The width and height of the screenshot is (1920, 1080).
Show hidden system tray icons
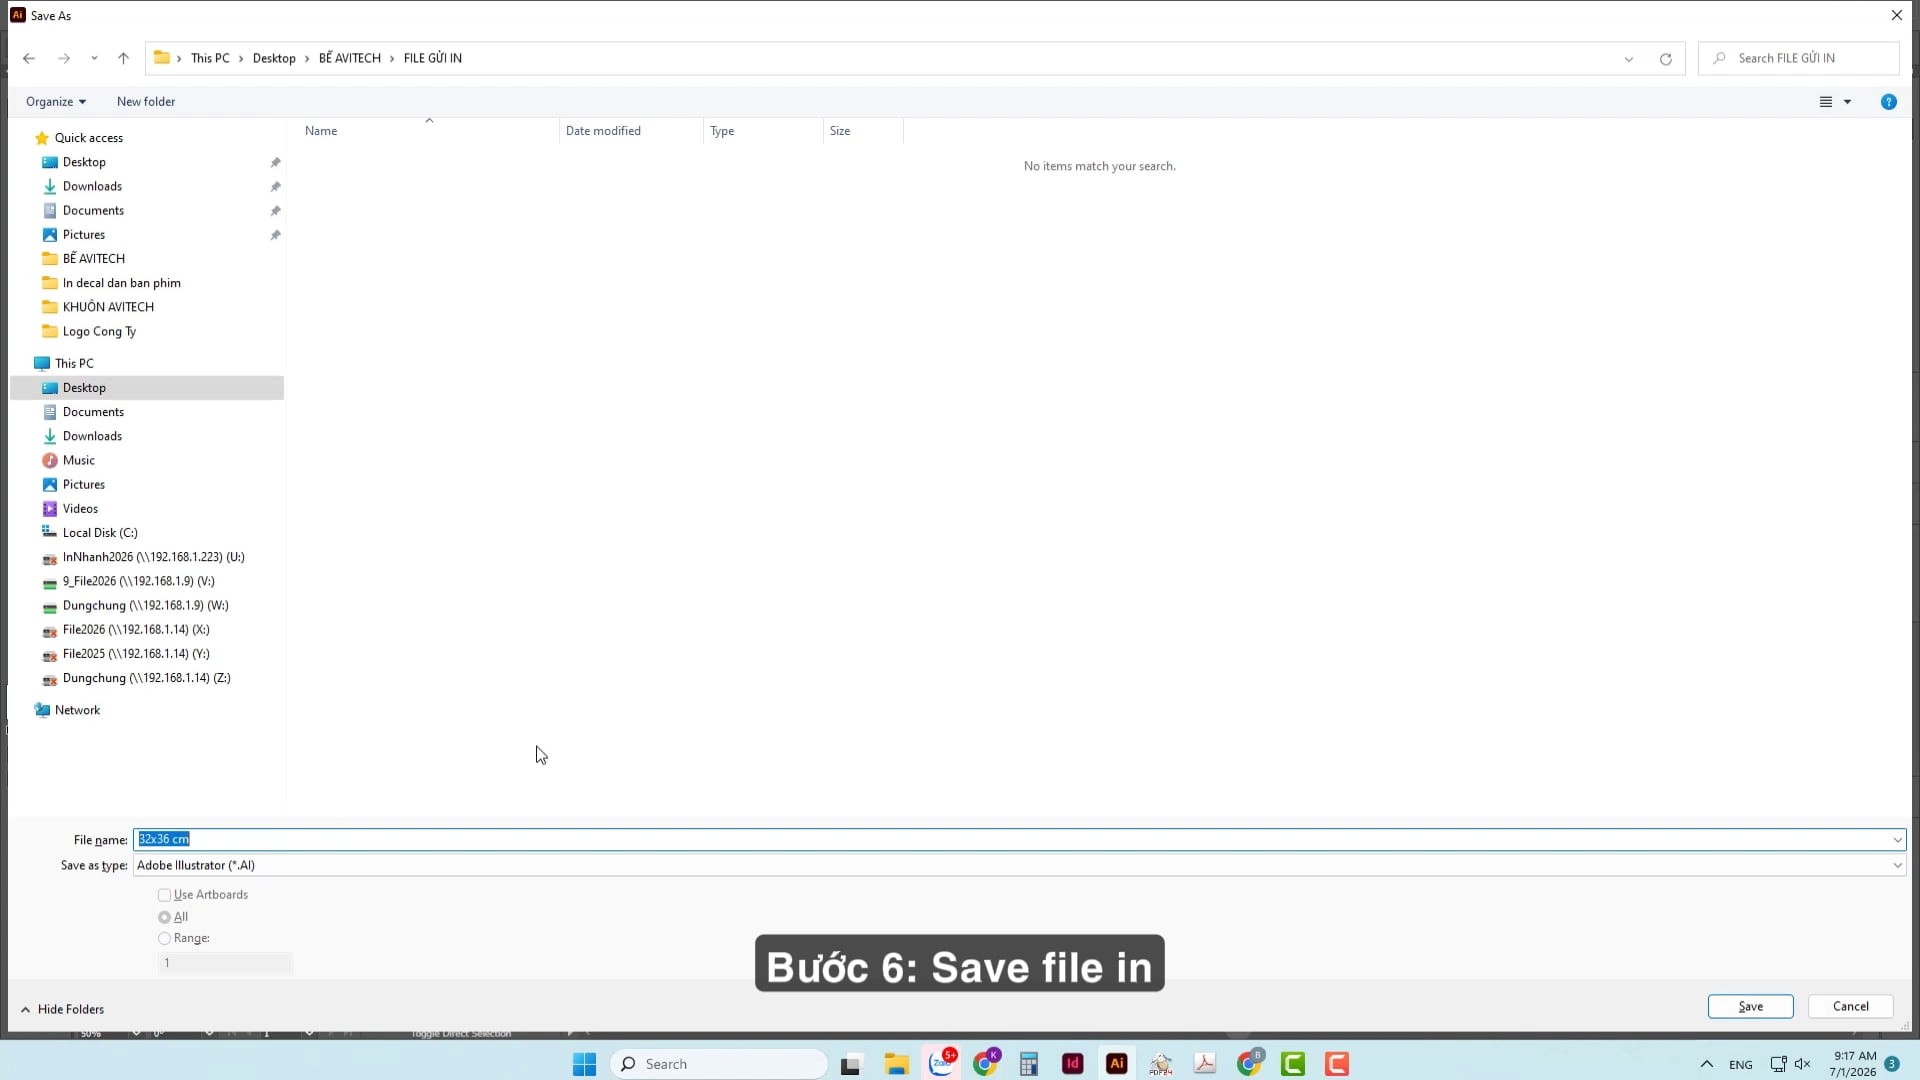[1706, 1064]
